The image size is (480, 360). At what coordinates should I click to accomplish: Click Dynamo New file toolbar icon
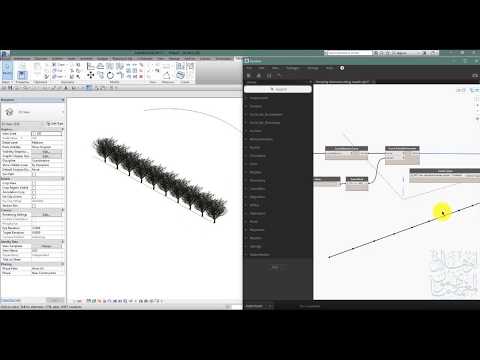[x=249, y=76]
